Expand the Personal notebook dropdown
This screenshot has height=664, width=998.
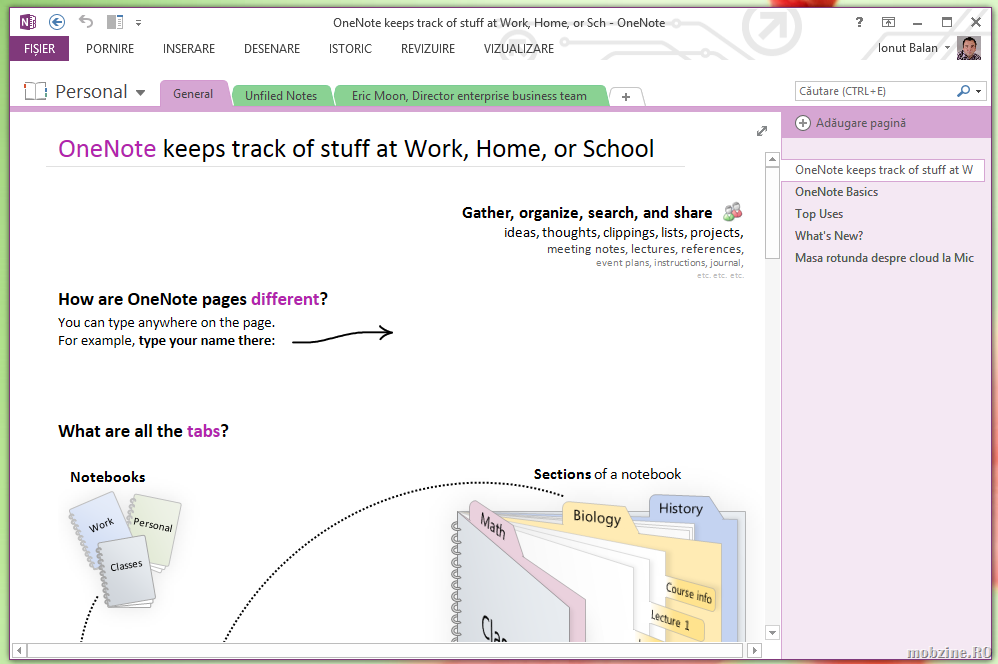pos(140,93)
